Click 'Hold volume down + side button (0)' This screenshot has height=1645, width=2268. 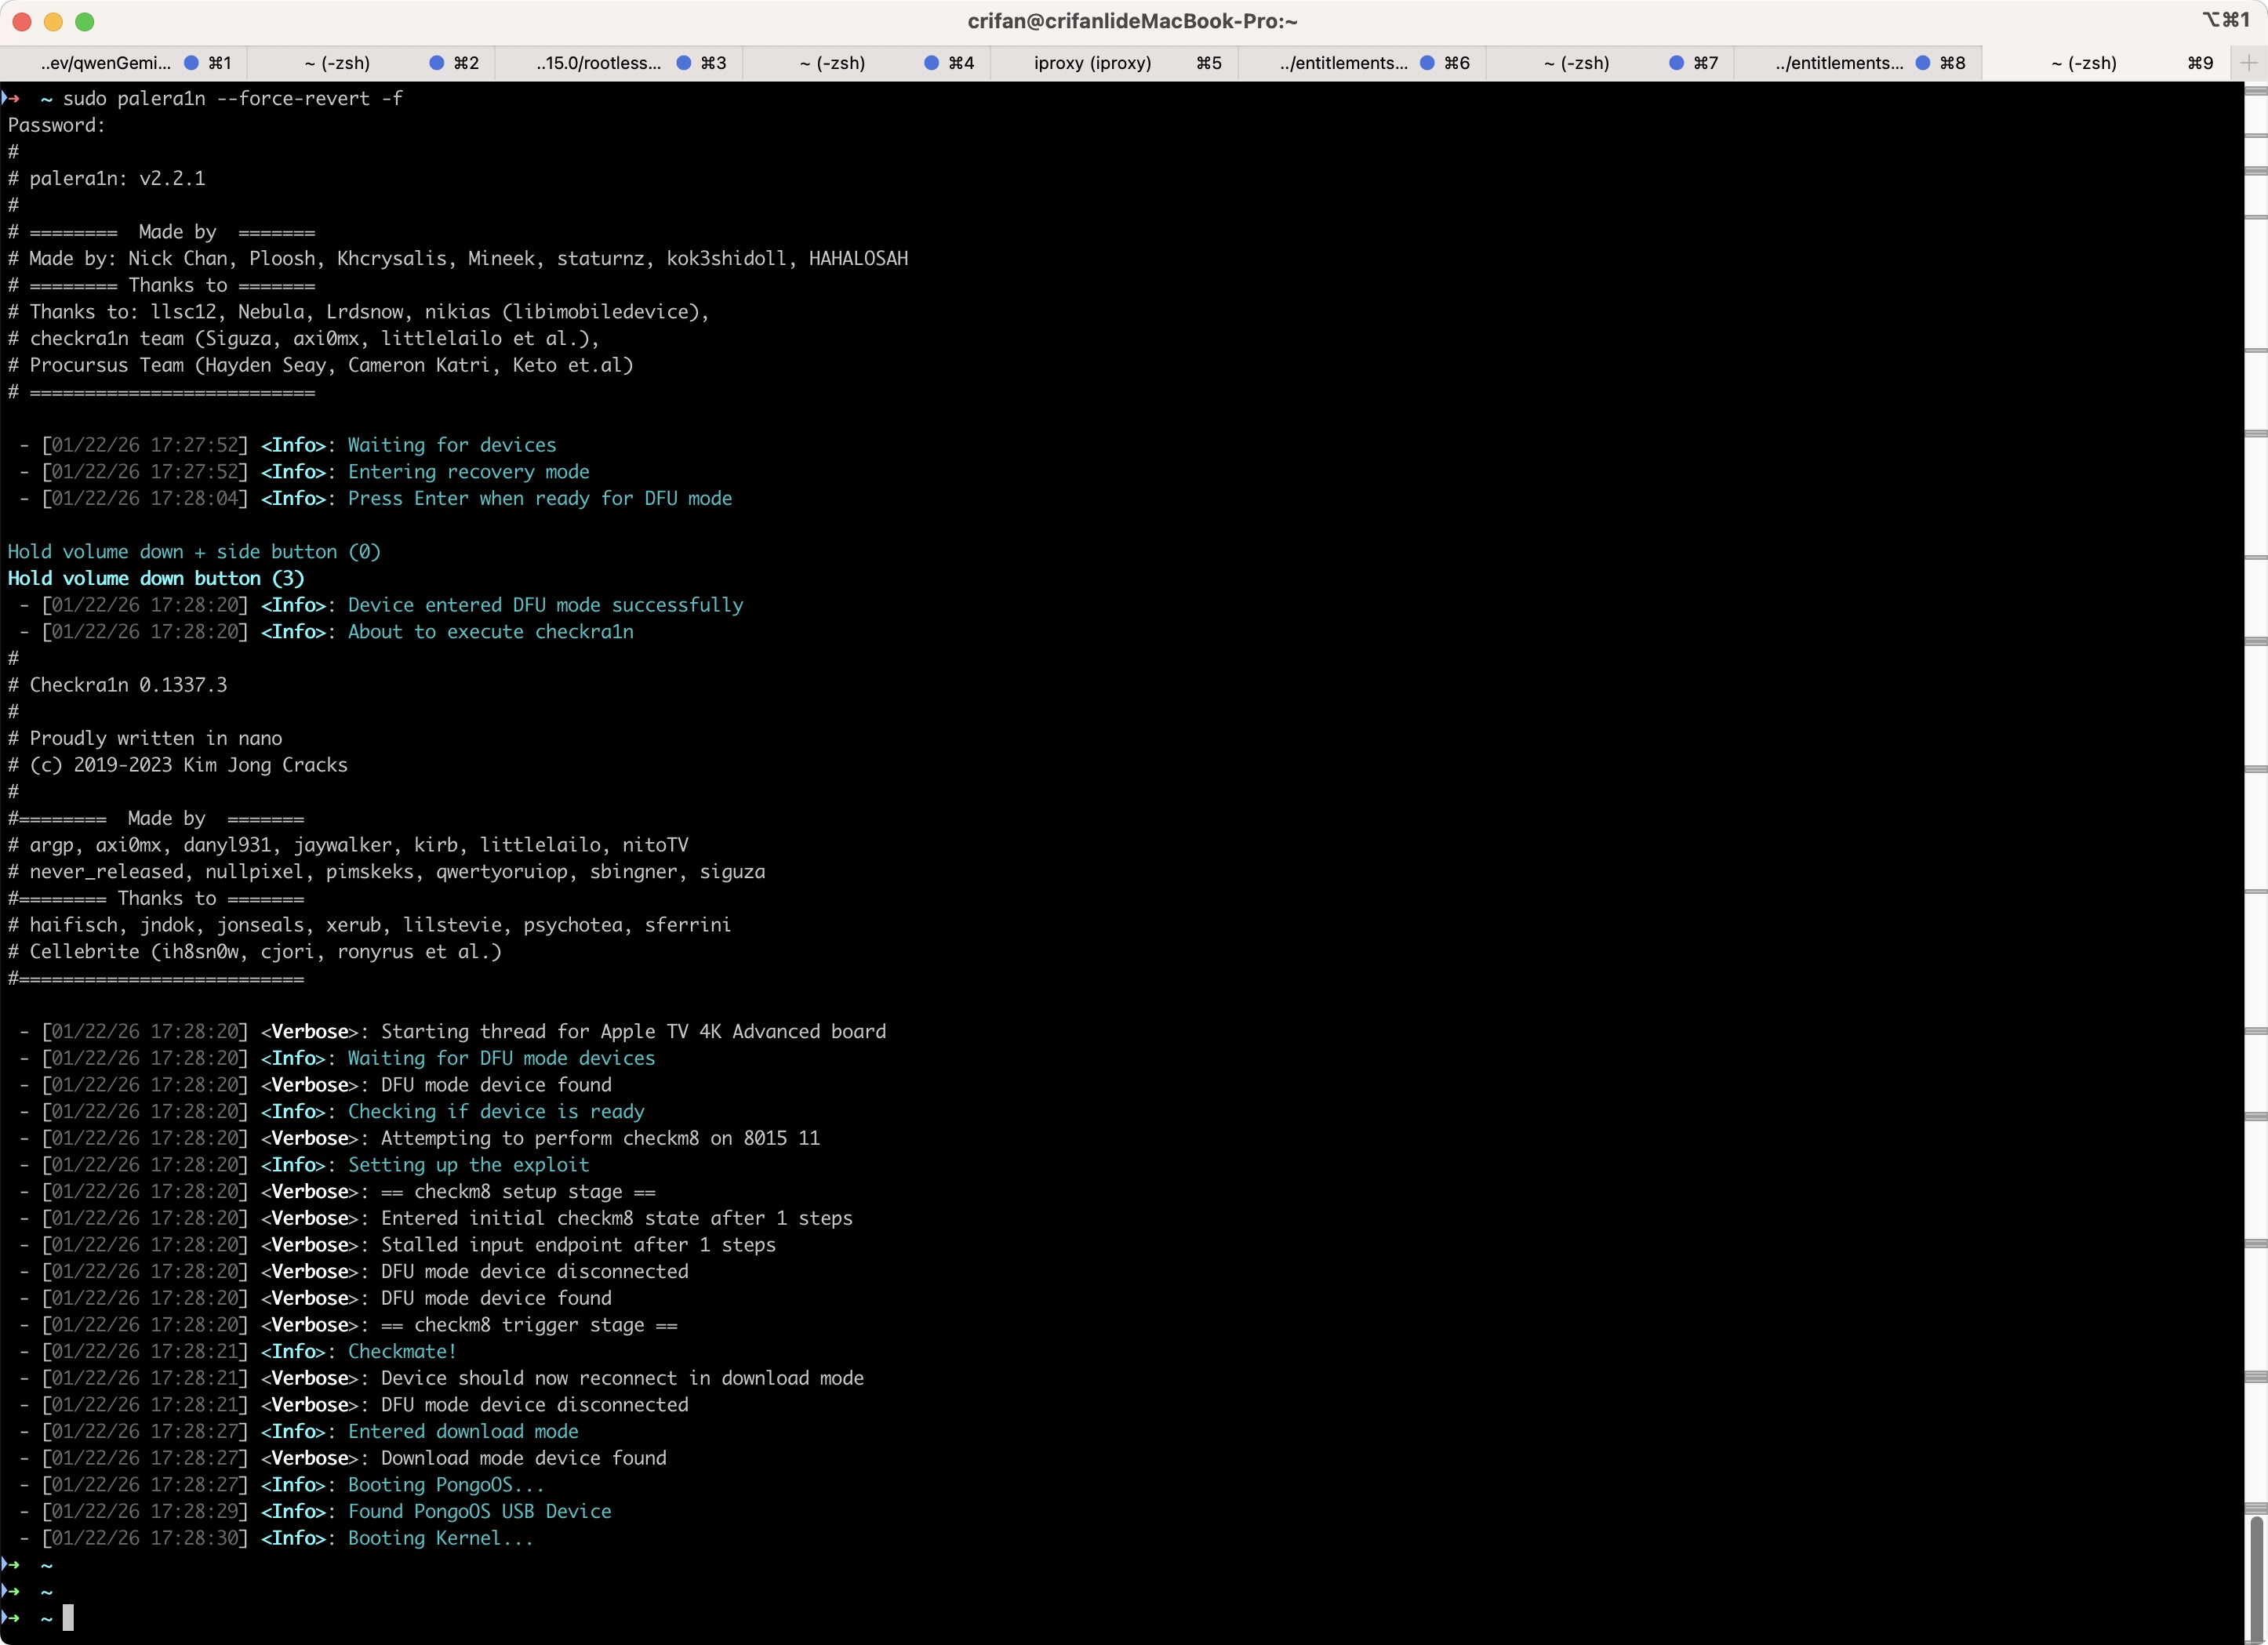coord(194,552)
